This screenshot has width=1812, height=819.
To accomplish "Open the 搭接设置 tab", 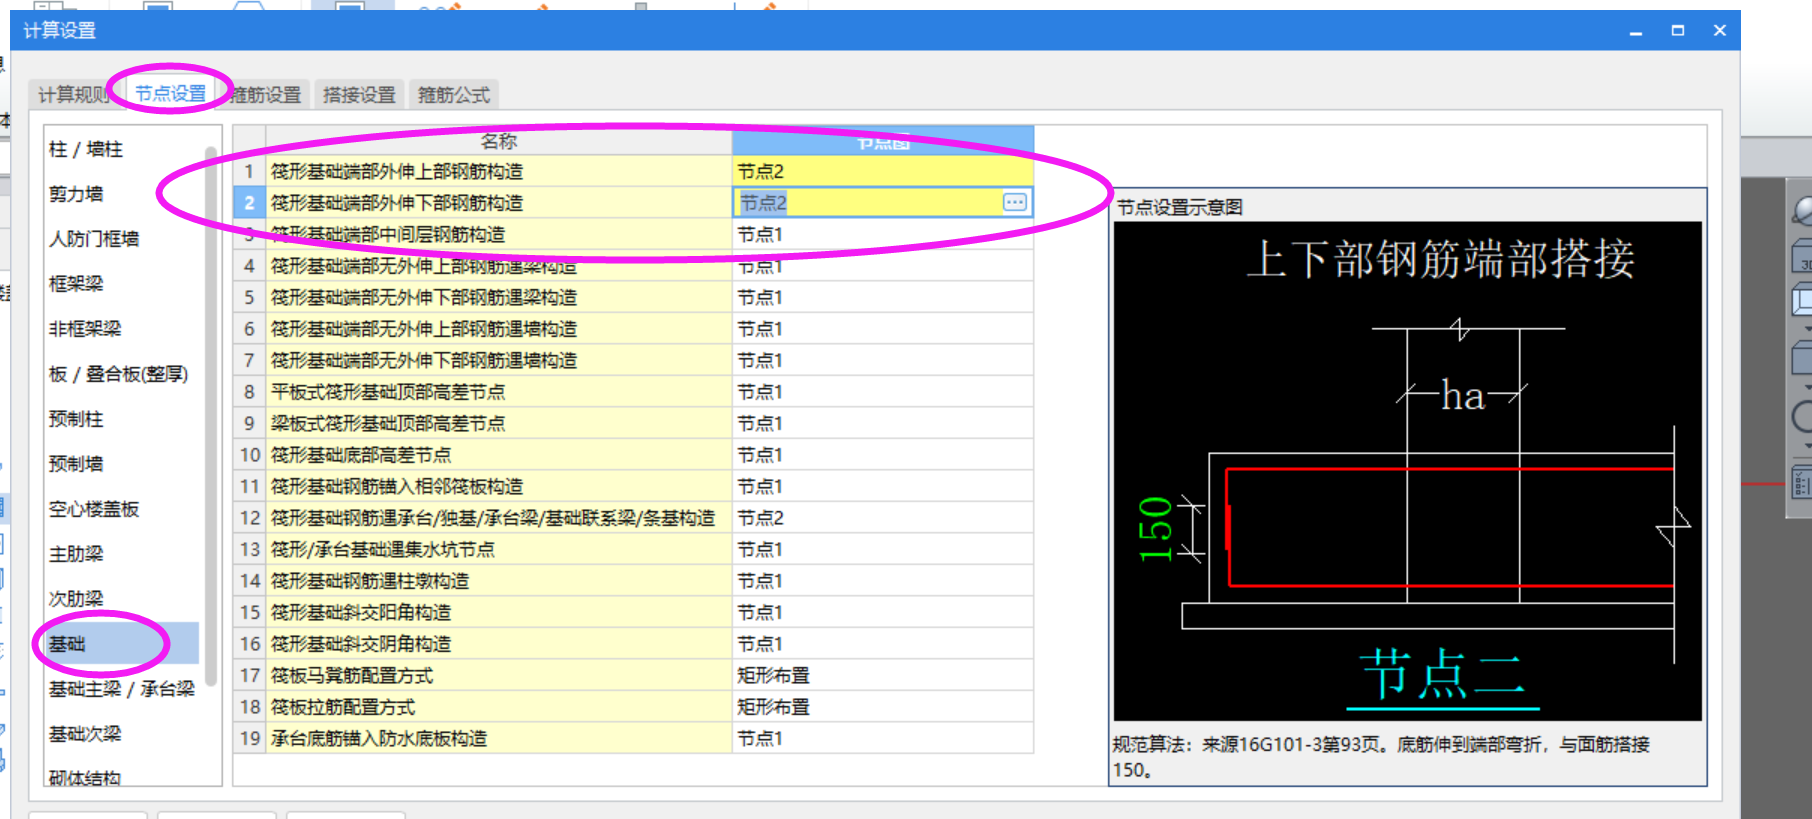I will (x=359, y=95).
